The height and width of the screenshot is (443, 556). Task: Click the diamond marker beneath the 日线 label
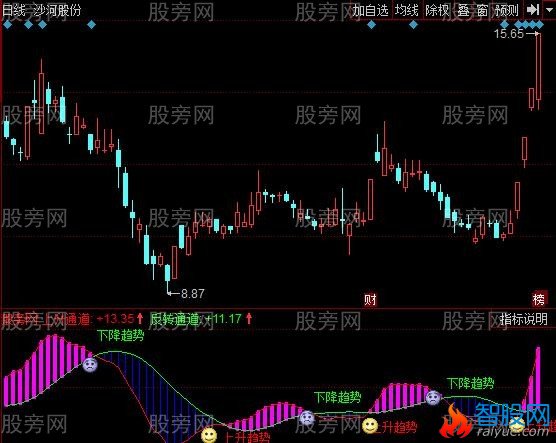7,25
